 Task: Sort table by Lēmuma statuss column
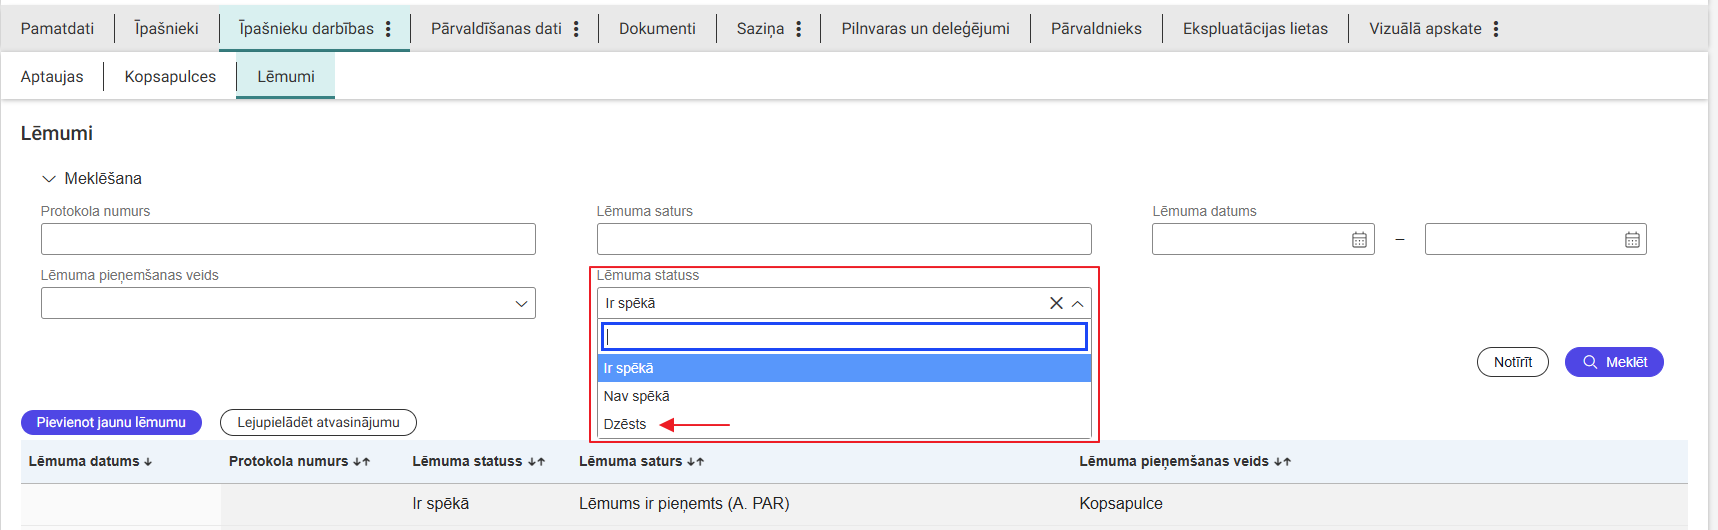(x=537, y=462)
